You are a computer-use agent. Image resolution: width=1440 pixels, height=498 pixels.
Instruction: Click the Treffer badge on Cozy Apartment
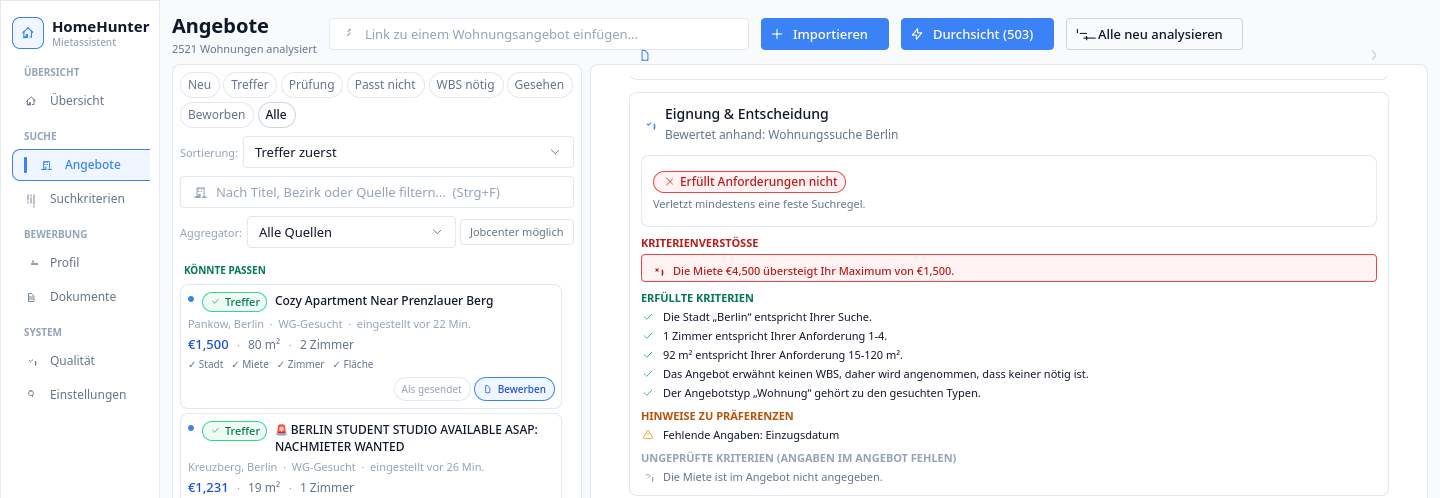tap(235, 302)
